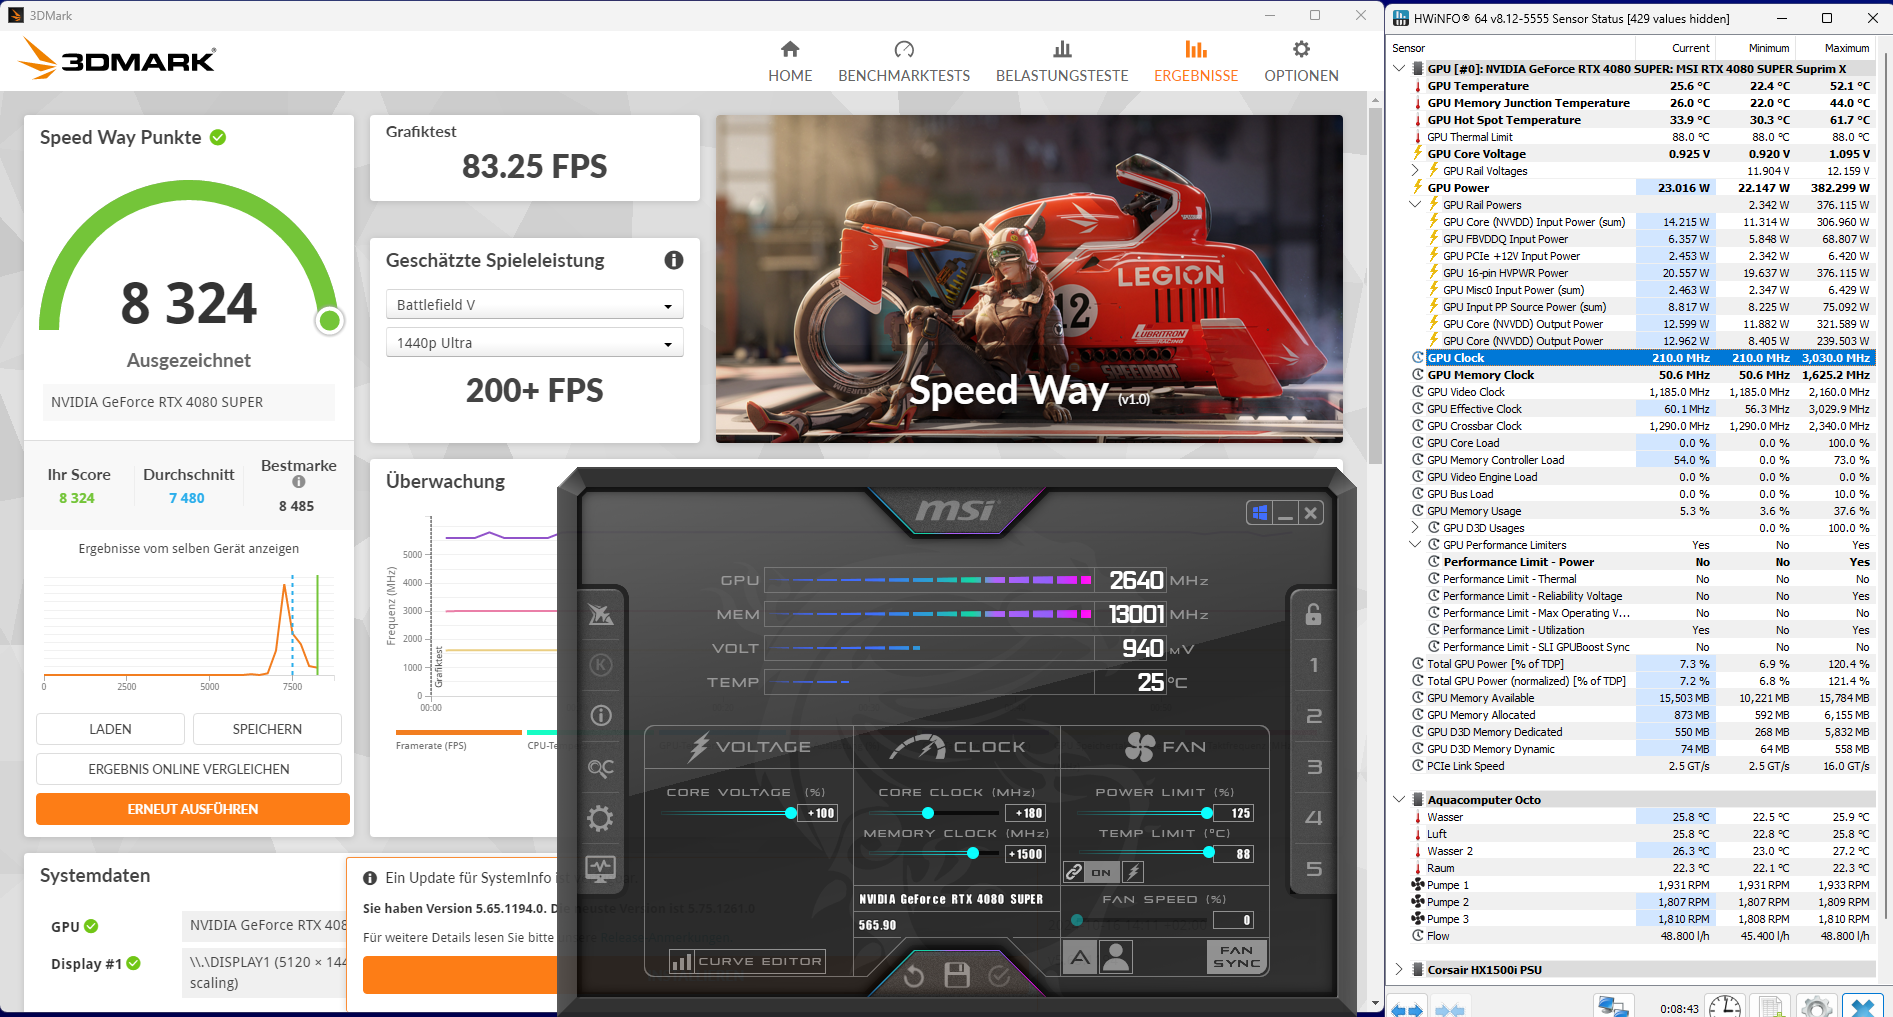The height and width of the screenshot is (1017, 1893).
Task: Open the Ergebnisse tab
Action: click(1196, 62)
